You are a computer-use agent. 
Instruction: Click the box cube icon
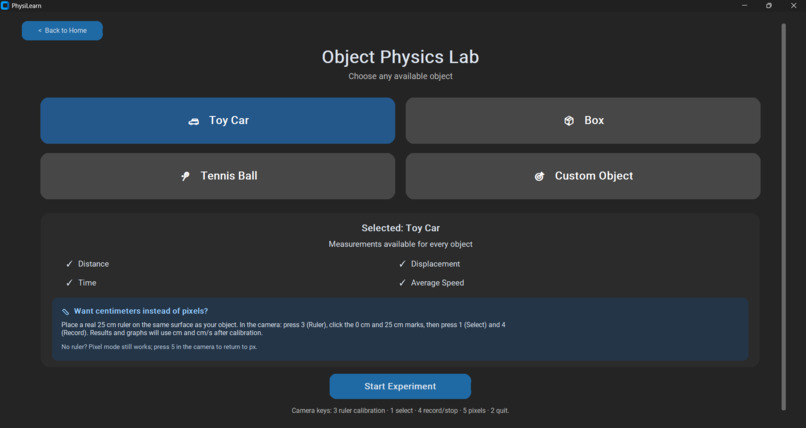coord(569,121)
